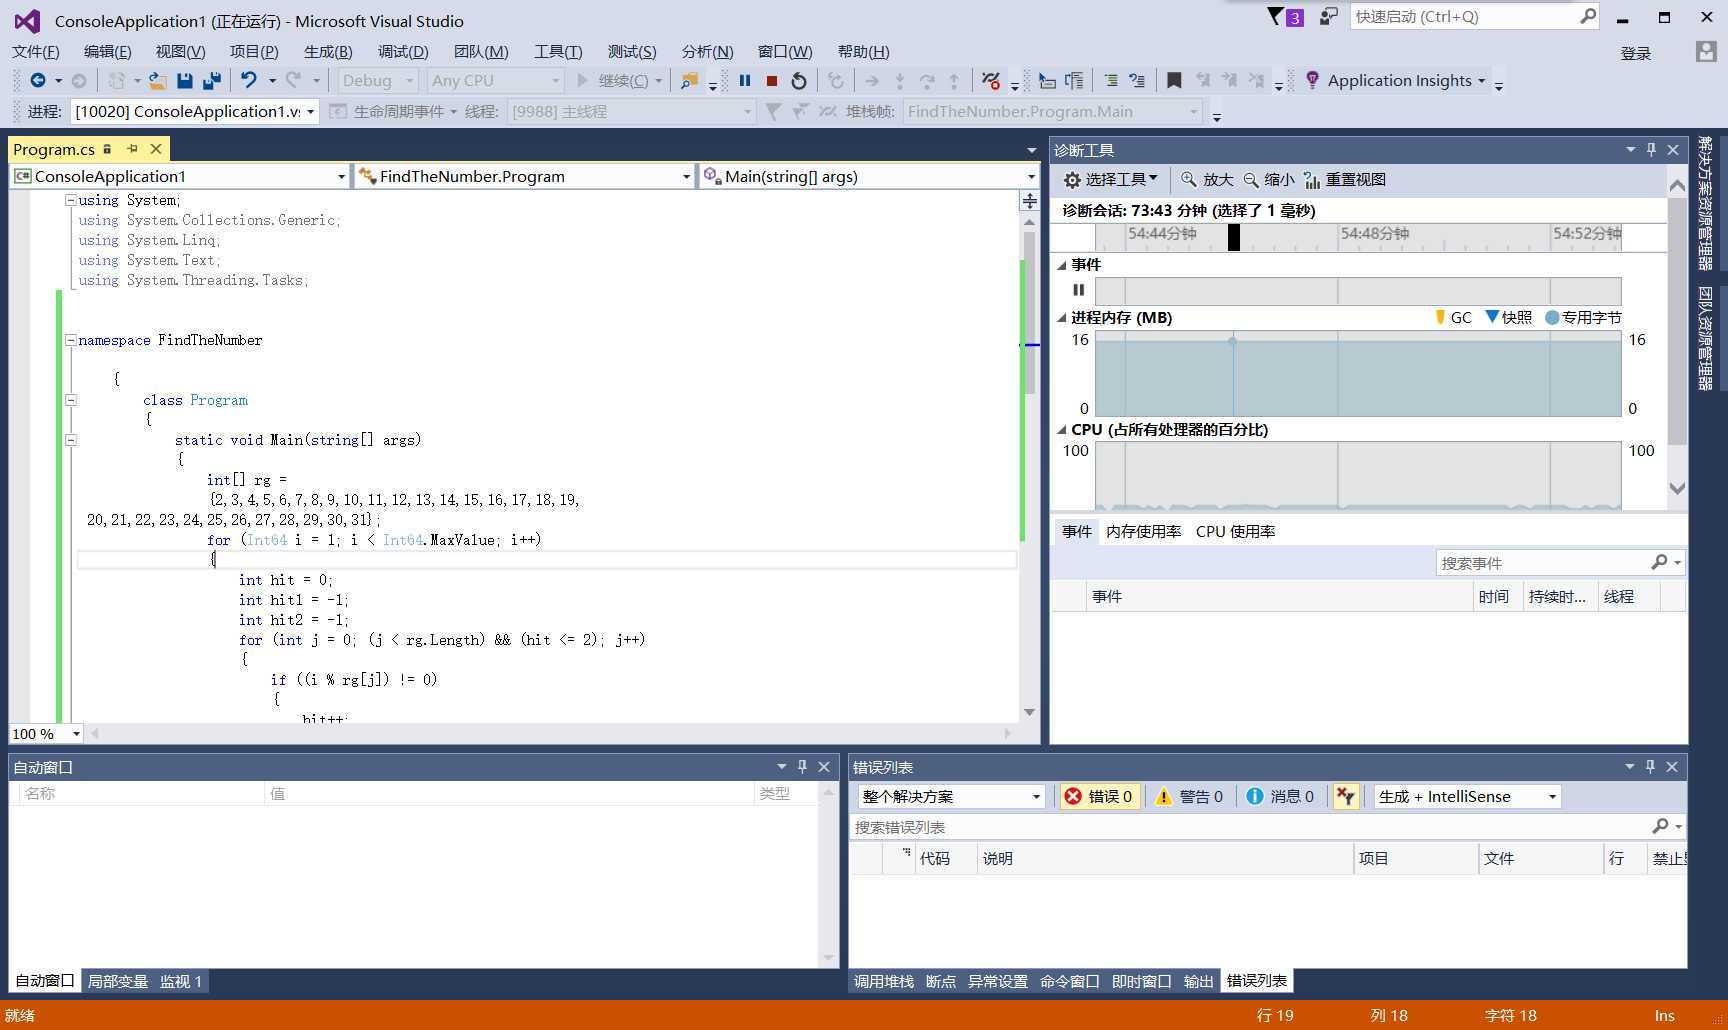
Task: Sort error list by the 说明 column
Action: (1164, 859)
